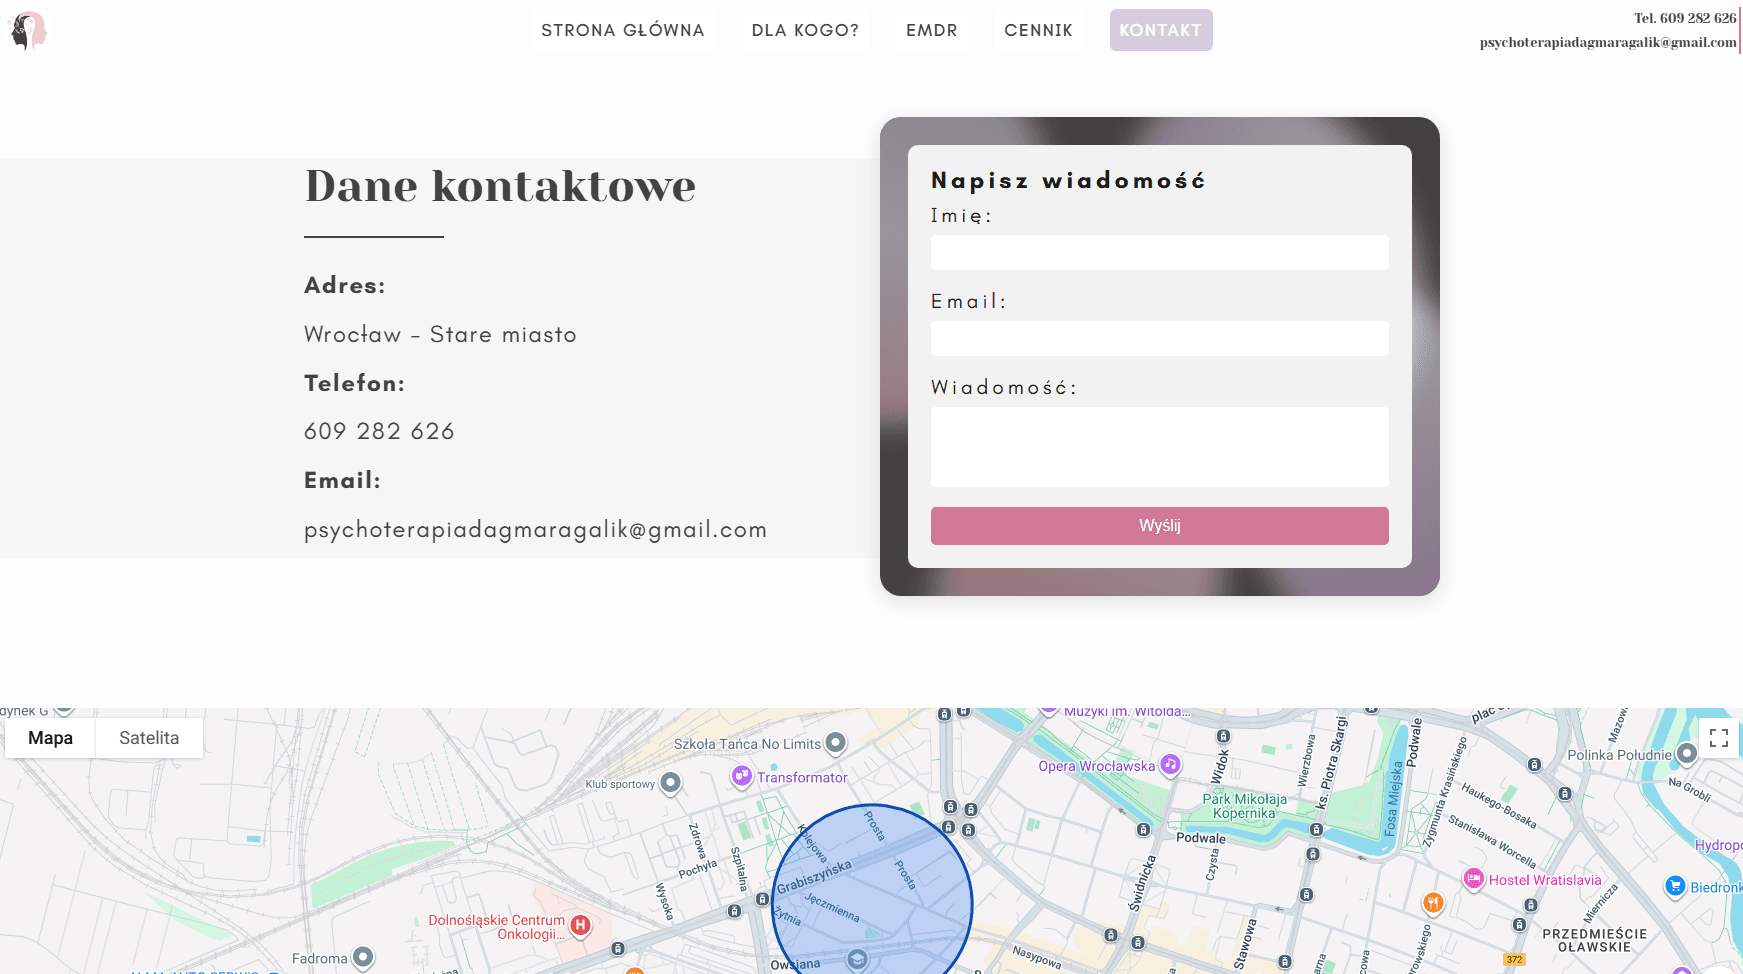Open the Hostel Wratislavia map marker

(x=1473, y=879)
